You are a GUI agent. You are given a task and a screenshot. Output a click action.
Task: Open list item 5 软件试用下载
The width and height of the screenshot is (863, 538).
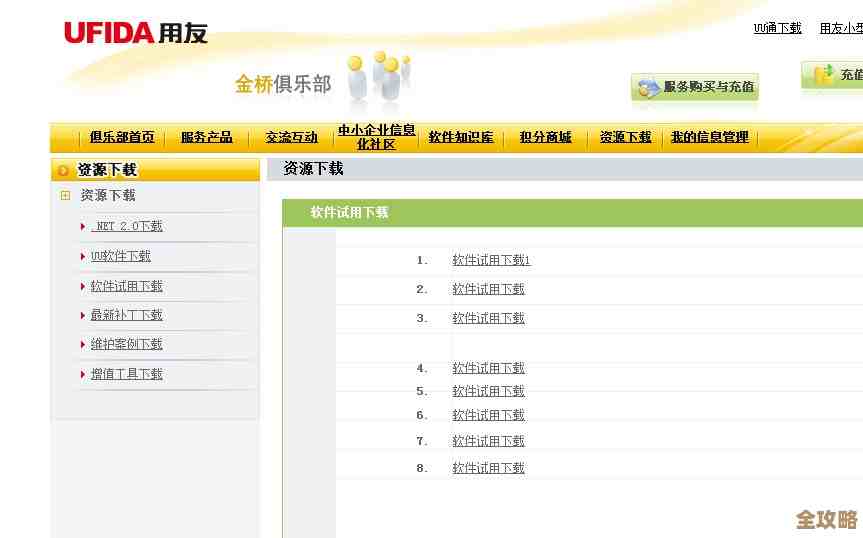coord(488,391)
